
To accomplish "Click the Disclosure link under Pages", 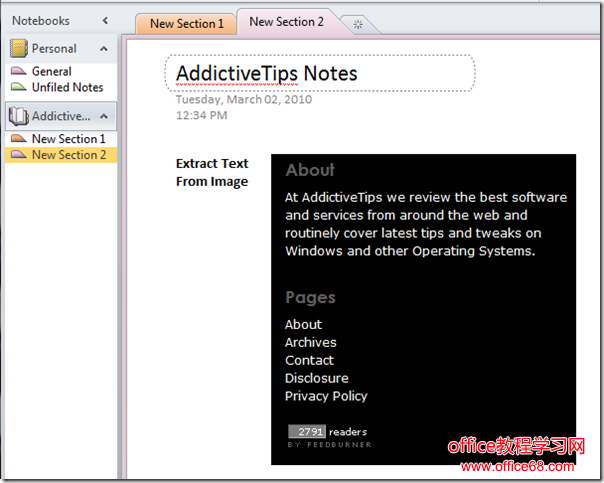I will (316, 378).
